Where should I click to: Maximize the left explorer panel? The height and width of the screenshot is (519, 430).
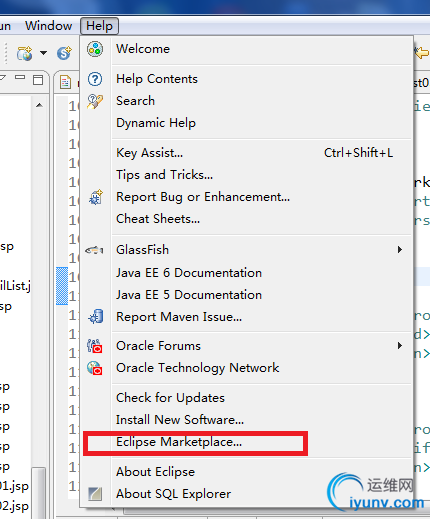pyautogui.click(x=38, y=80)
